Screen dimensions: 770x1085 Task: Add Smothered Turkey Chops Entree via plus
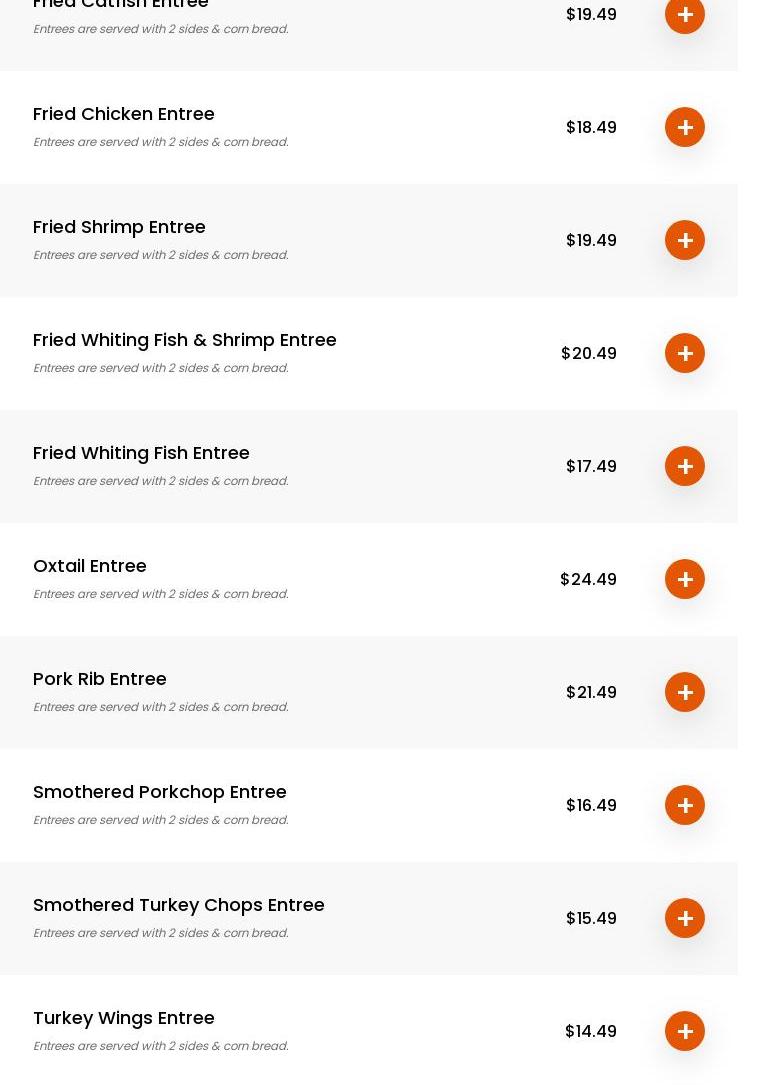click(685, 918)
